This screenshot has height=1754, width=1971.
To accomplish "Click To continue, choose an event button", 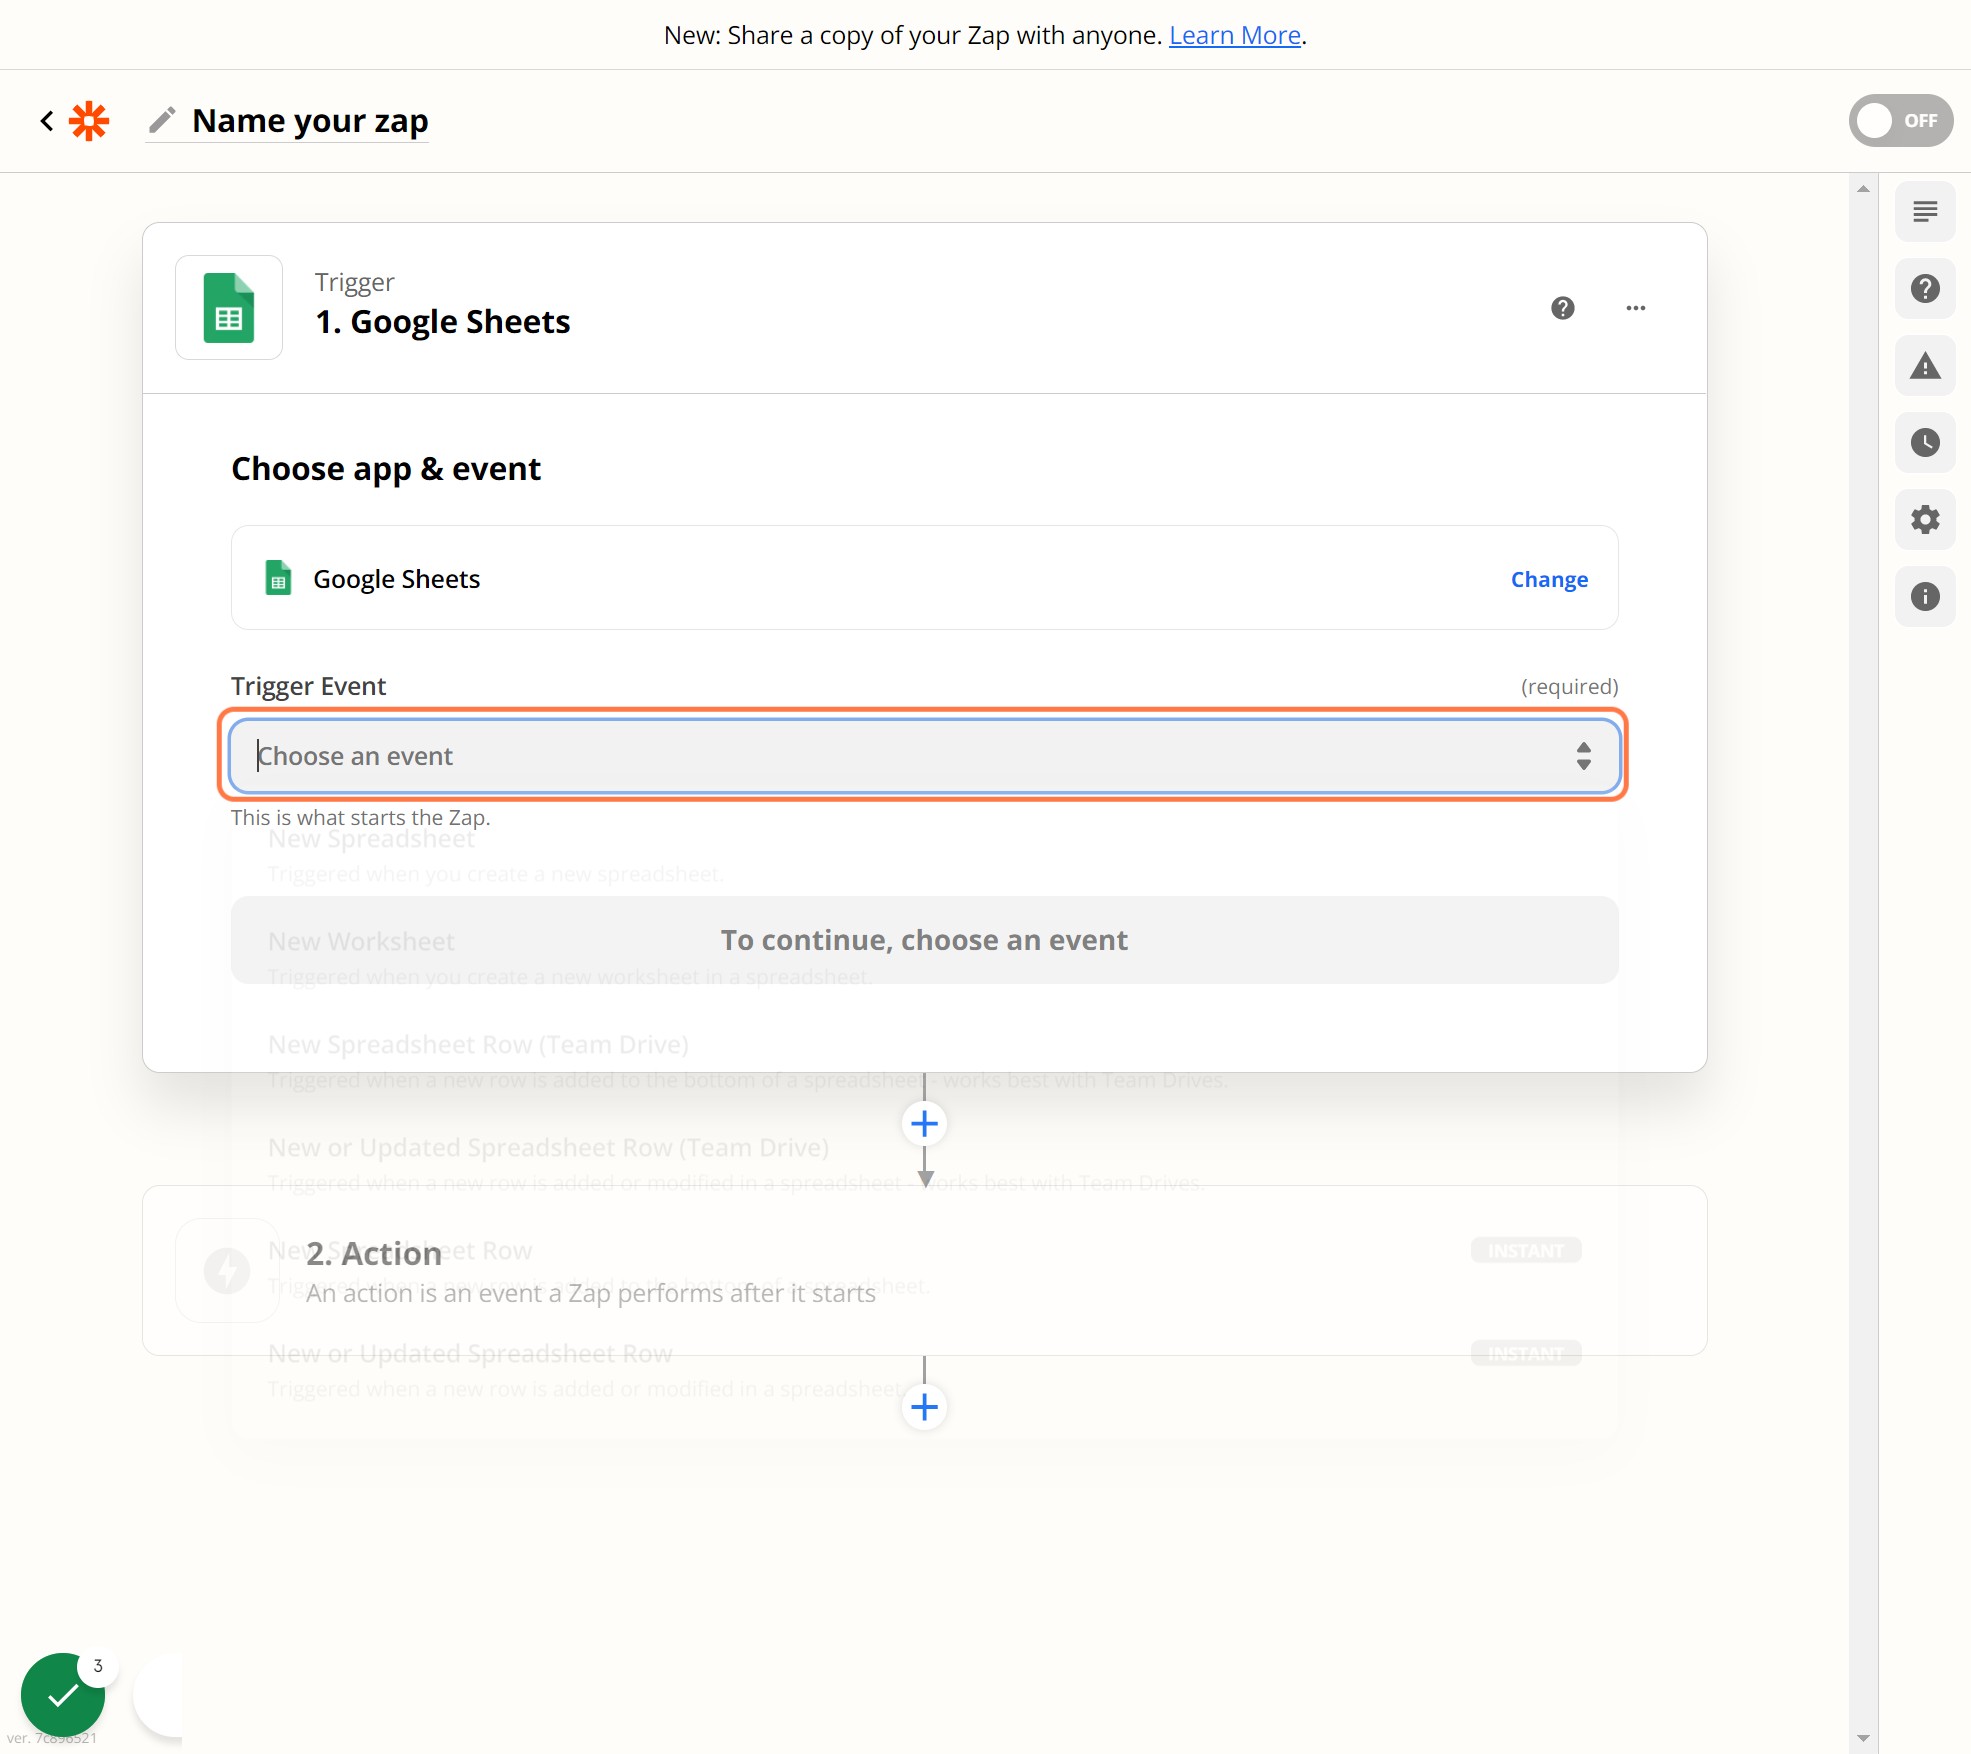I will 924,940.
